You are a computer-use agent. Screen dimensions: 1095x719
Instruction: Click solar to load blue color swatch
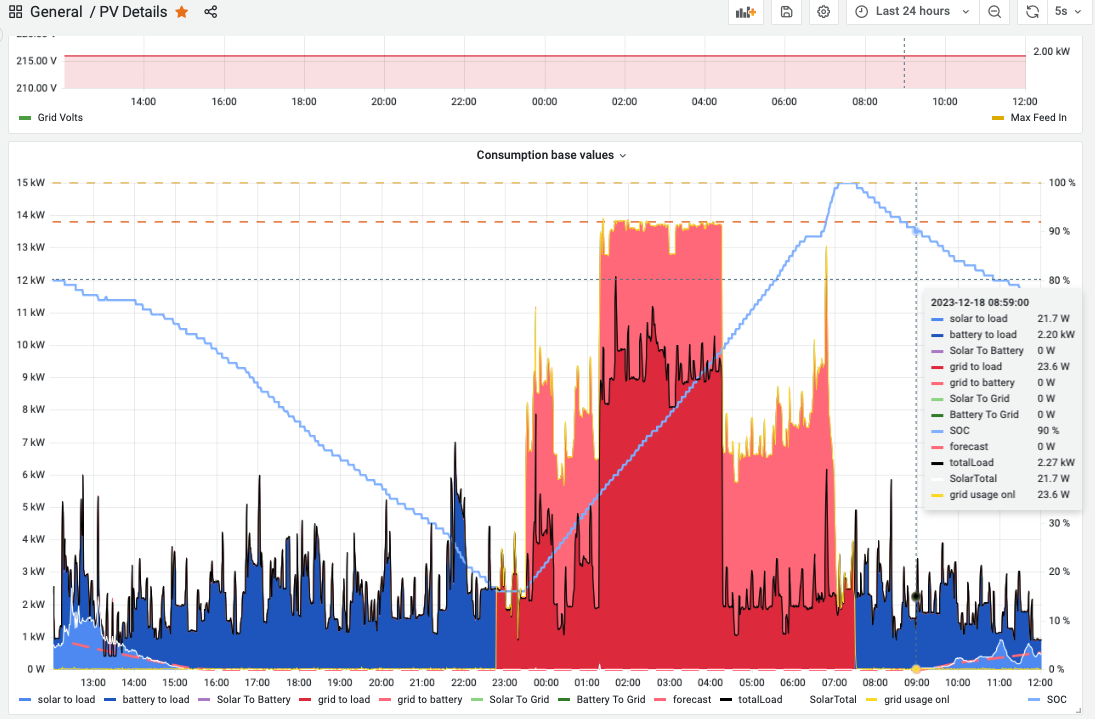tap(25, 699)
